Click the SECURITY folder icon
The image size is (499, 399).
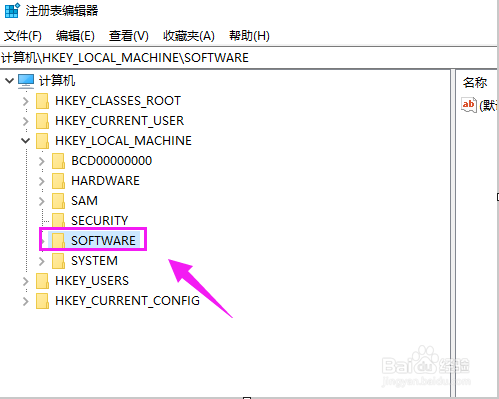pyautogui.click(x=58, y=221)
